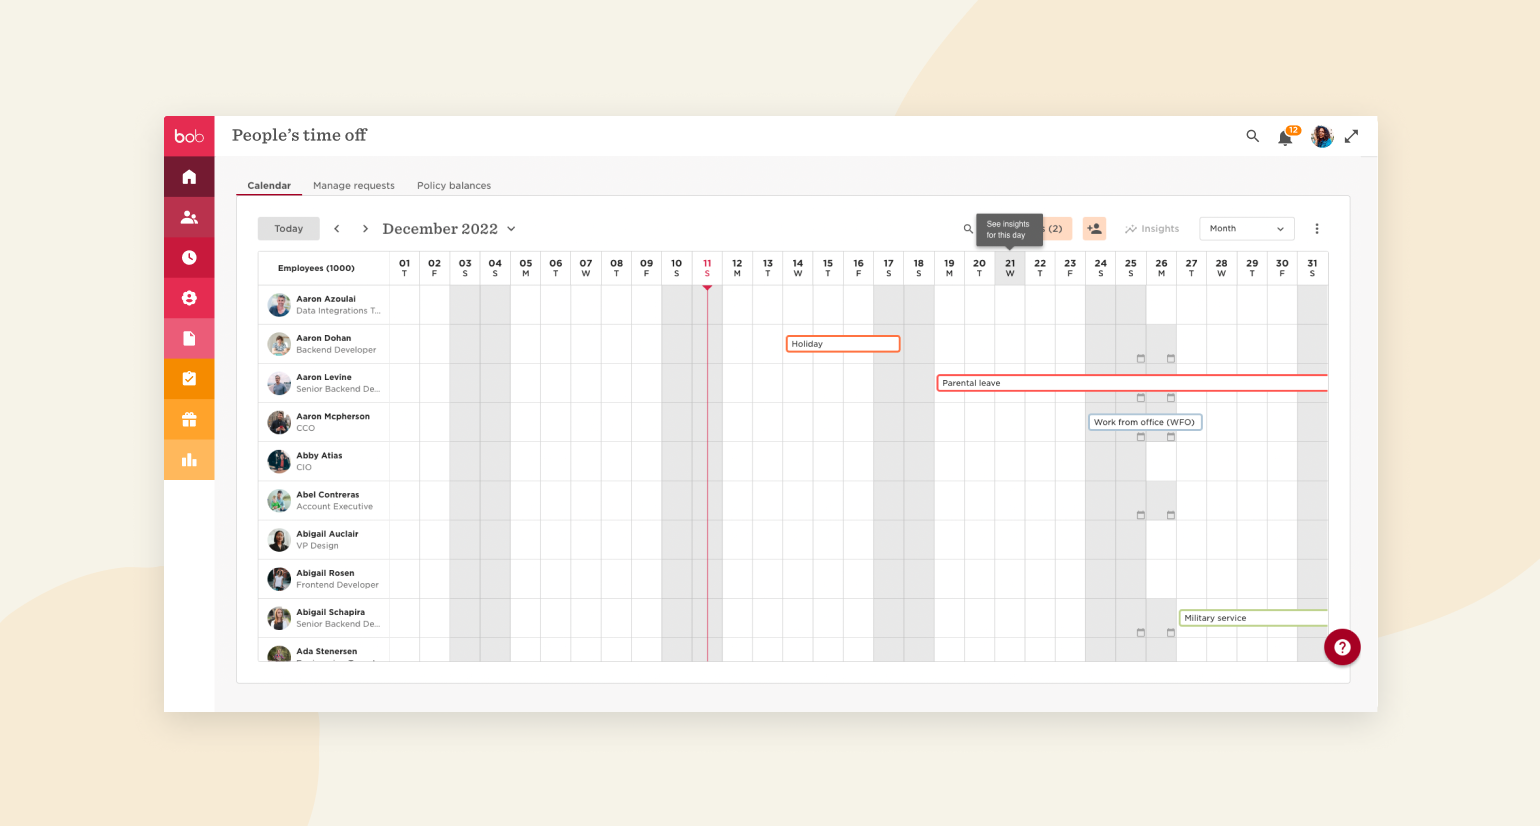The image size is (1540, 826).
Task: Open the Time clock sidebar icon
Action: coord(189,257)
